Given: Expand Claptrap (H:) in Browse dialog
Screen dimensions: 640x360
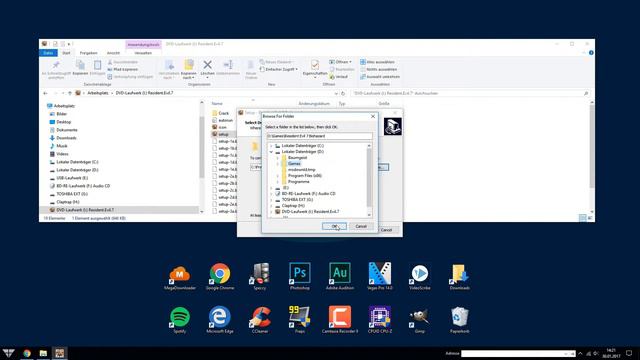Looking at the screenshot, I should click(271, 206).
